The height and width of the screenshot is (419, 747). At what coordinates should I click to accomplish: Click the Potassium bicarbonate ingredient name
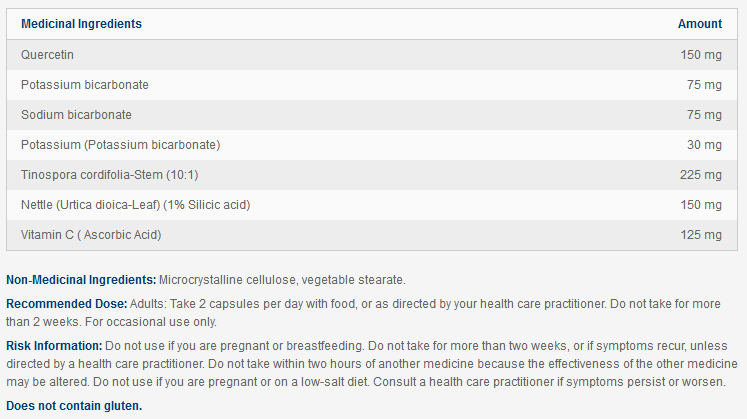pyautogui.click(x=84, y=85)
